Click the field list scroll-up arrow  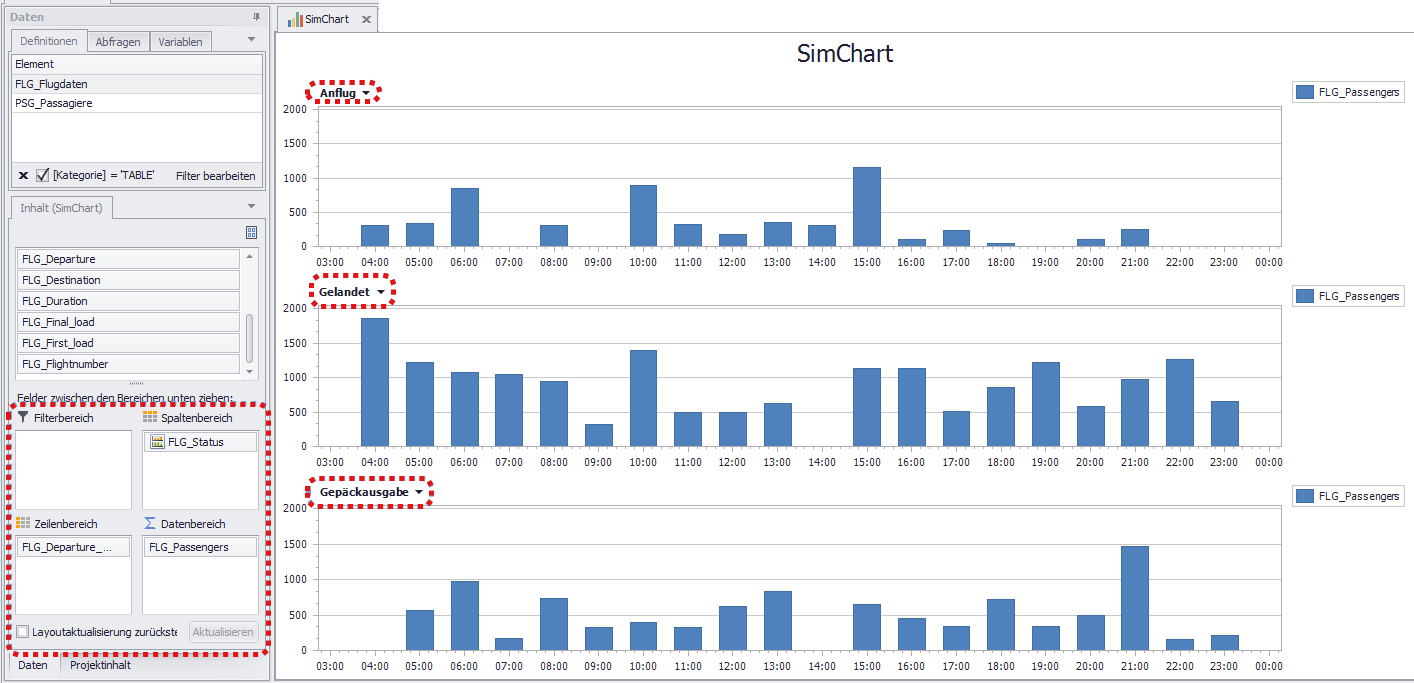pos(250,255)
